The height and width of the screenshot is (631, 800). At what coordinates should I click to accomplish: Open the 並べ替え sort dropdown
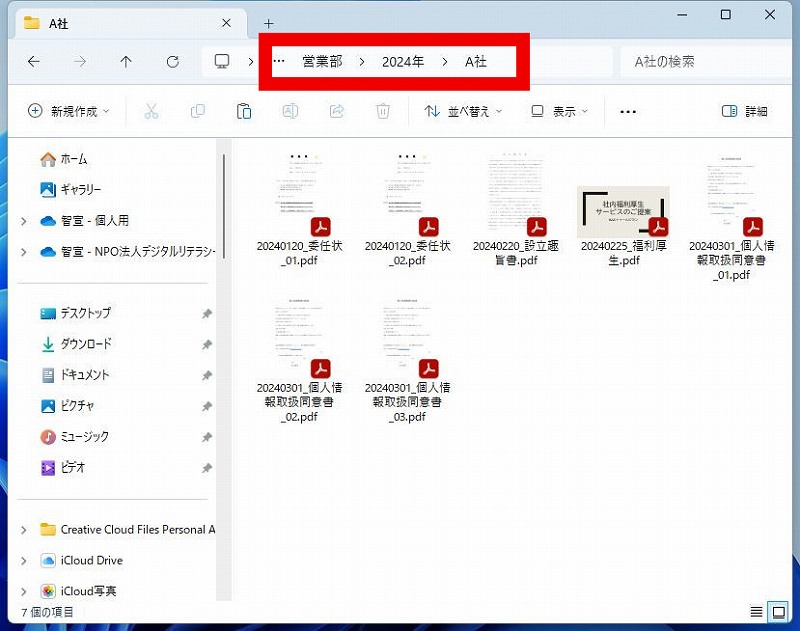click(463, 111)
